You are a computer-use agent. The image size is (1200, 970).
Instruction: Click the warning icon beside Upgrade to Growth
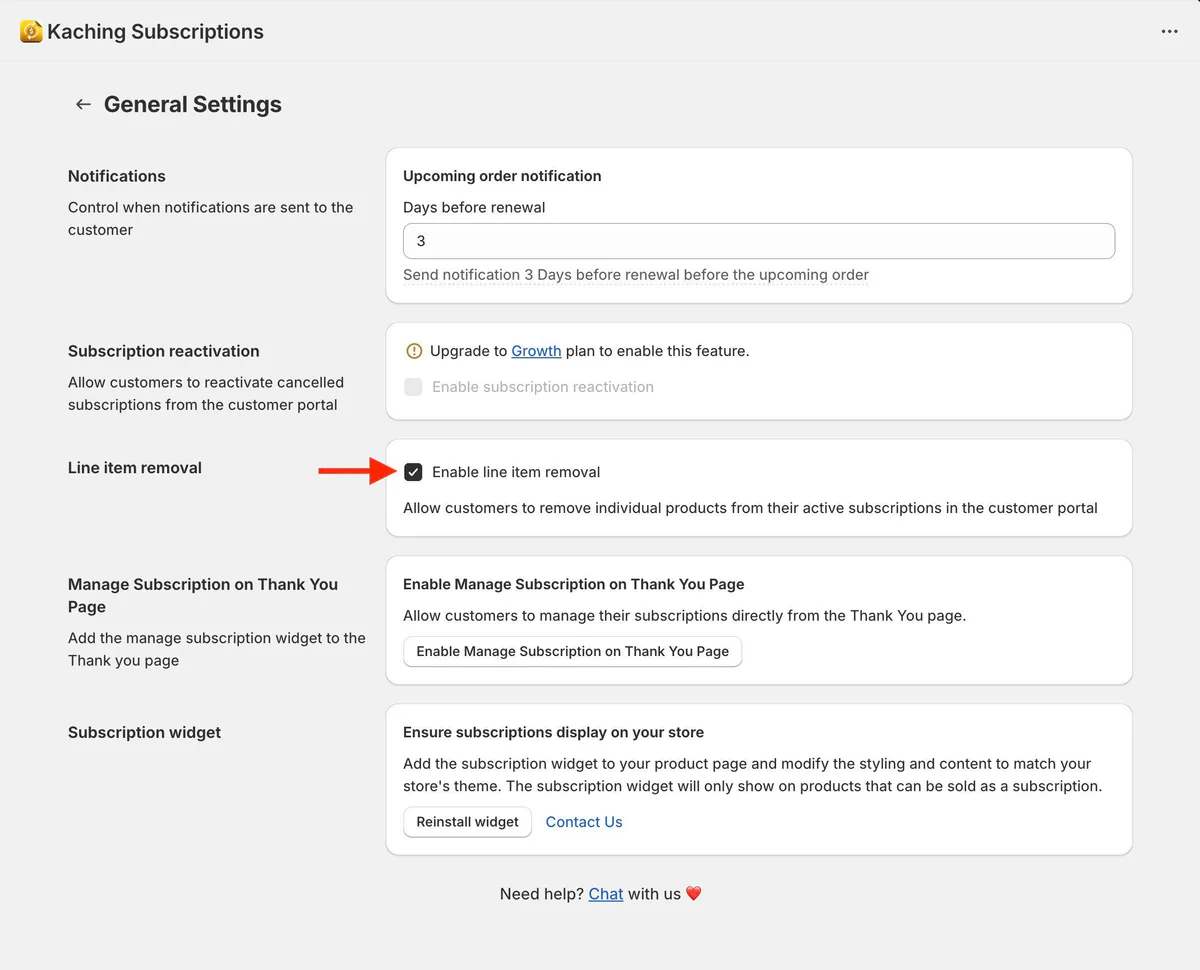coord(414,351)
